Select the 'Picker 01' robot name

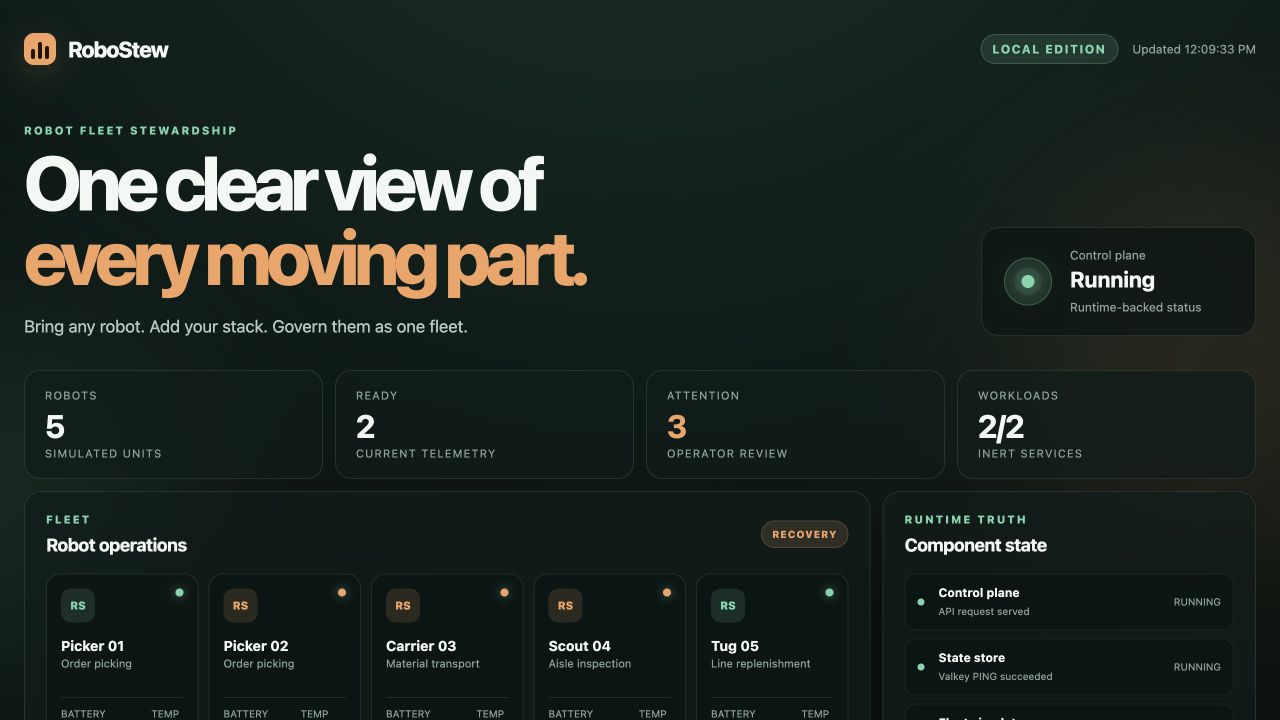coord(93,646)
